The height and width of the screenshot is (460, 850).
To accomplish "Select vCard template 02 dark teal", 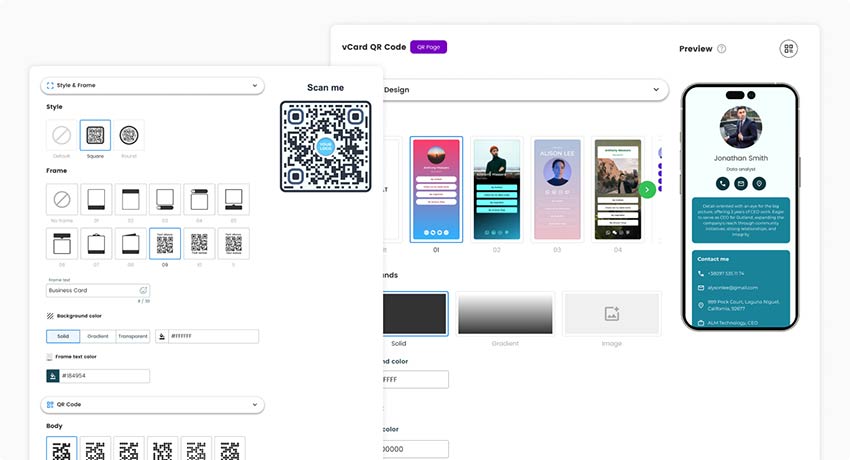I will (x=497, y=189).
